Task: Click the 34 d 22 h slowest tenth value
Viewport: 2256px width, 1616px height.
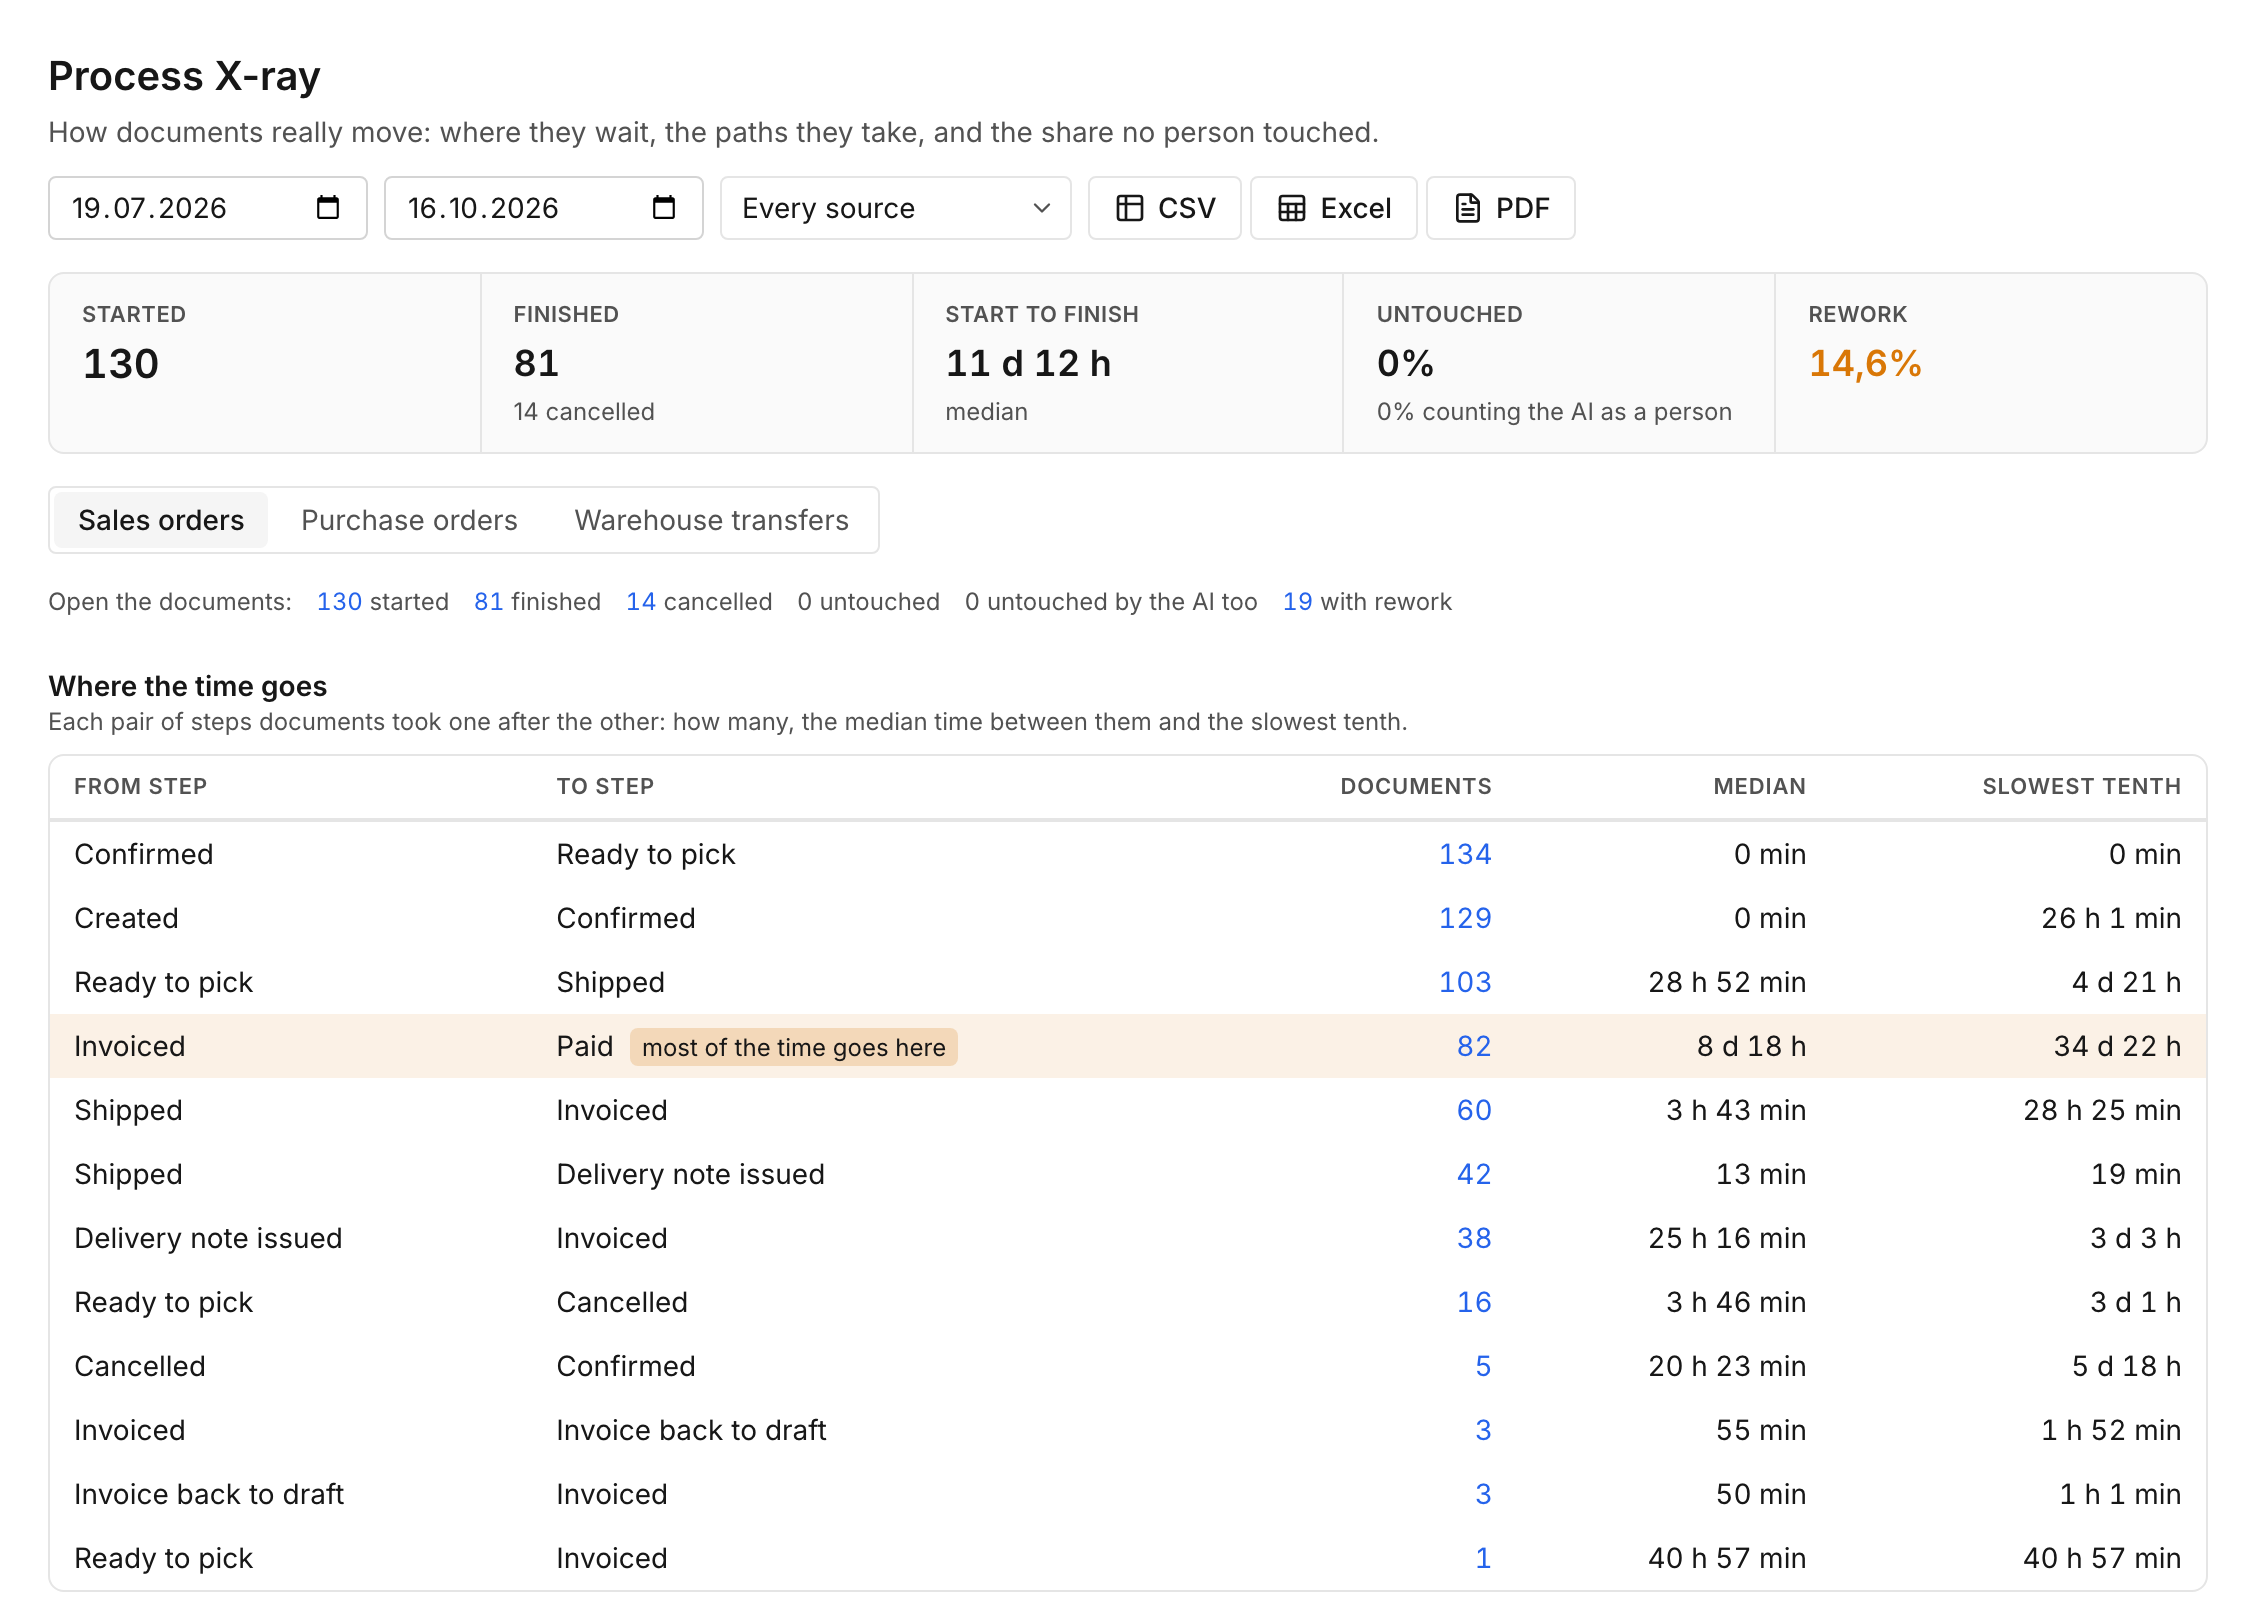Action: [x=2117, y=1046]
